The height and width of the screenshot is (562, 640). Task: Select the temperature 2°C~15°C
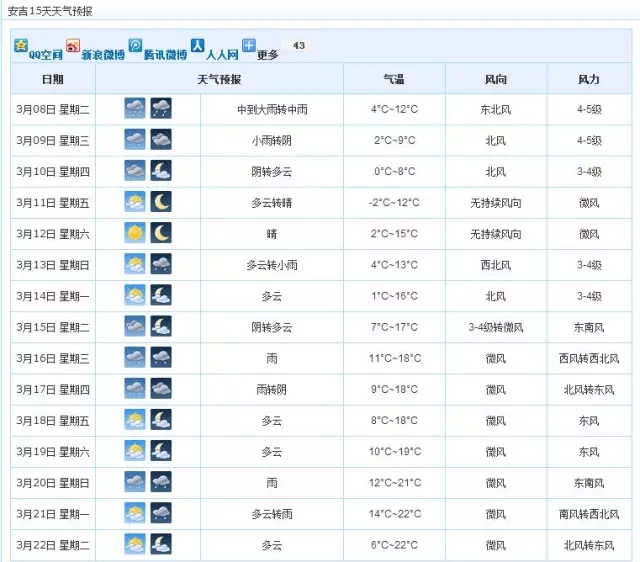[394, 233]
